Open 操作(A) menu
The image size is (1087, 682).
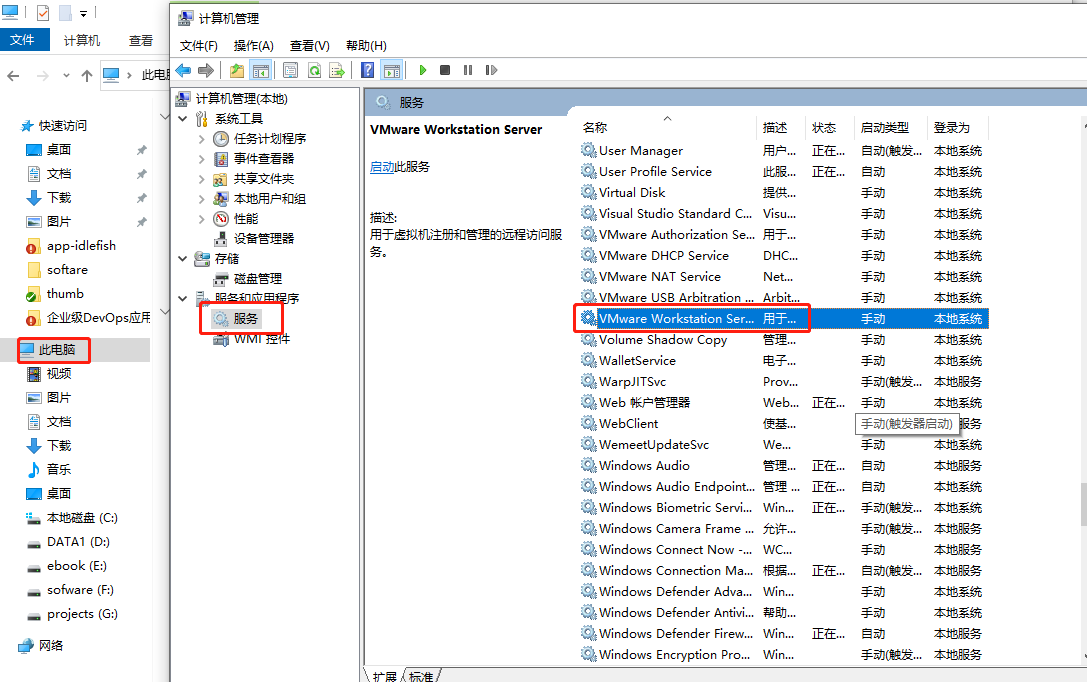[253, 46]
